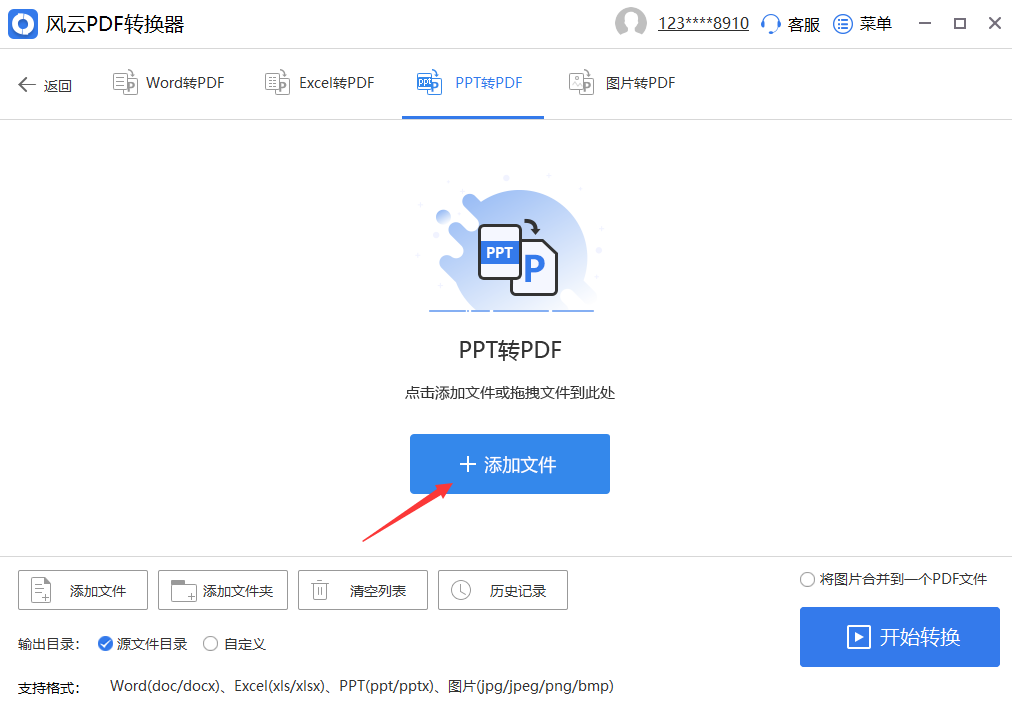
Task: Contact 客服 customer service
Action: coord(791,24)
